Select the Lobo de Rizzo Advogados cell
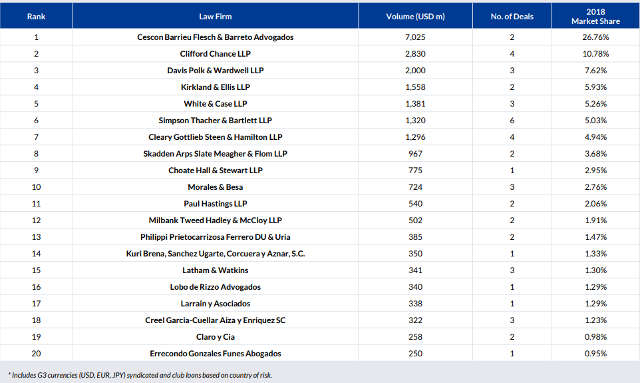The image size is (640, 383). tap(216, 287)
